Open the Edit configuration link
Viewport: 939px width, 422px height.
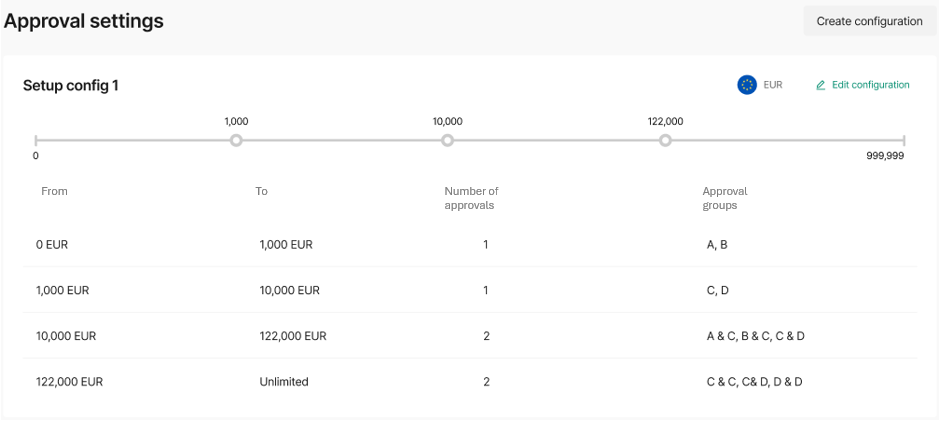pos(870,85)
